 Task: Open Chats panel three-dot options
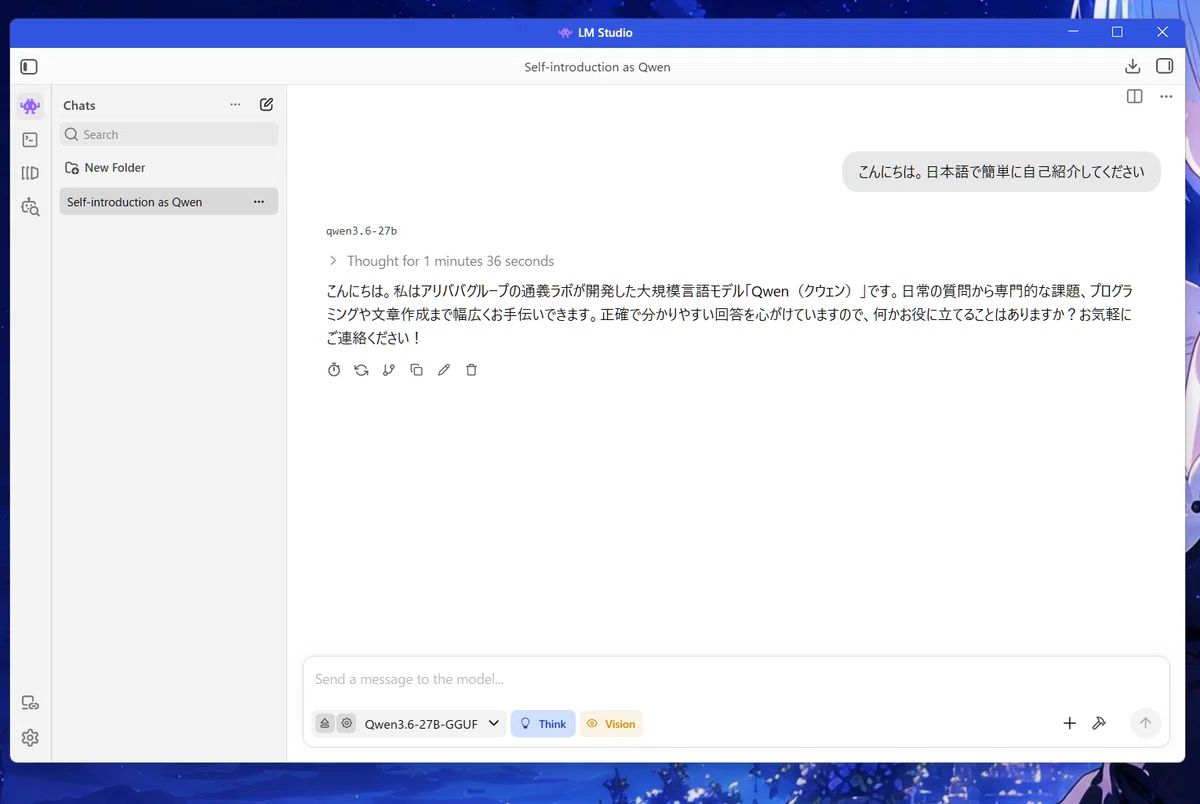pyautogui.click(x=235, y=104)
